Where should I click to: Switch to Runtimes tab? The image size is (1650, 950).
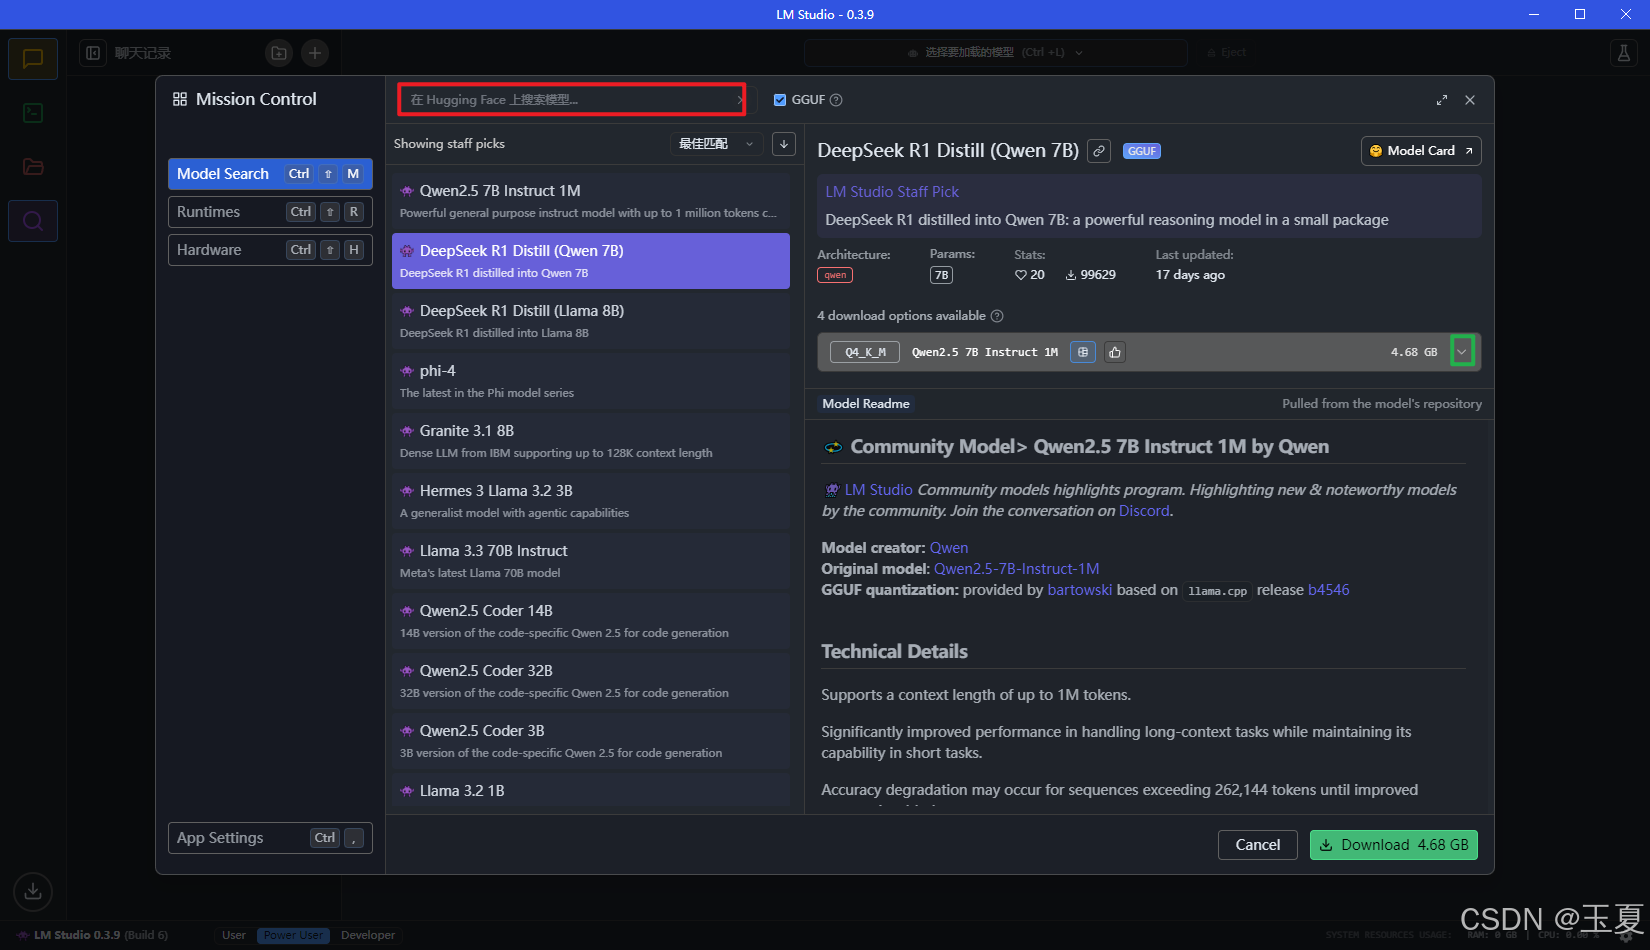270,212
